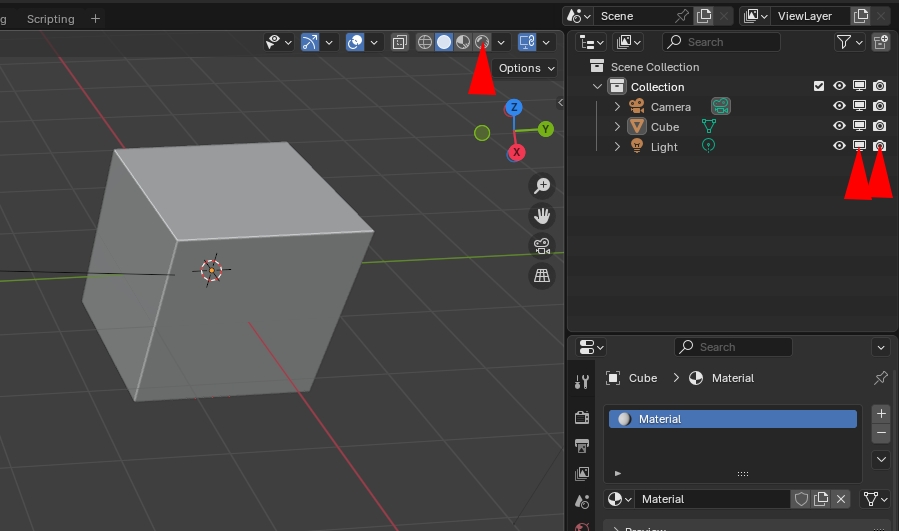Expand the Cube tree item
Viewport: 899px width, 531px height.
coord(617,127)
